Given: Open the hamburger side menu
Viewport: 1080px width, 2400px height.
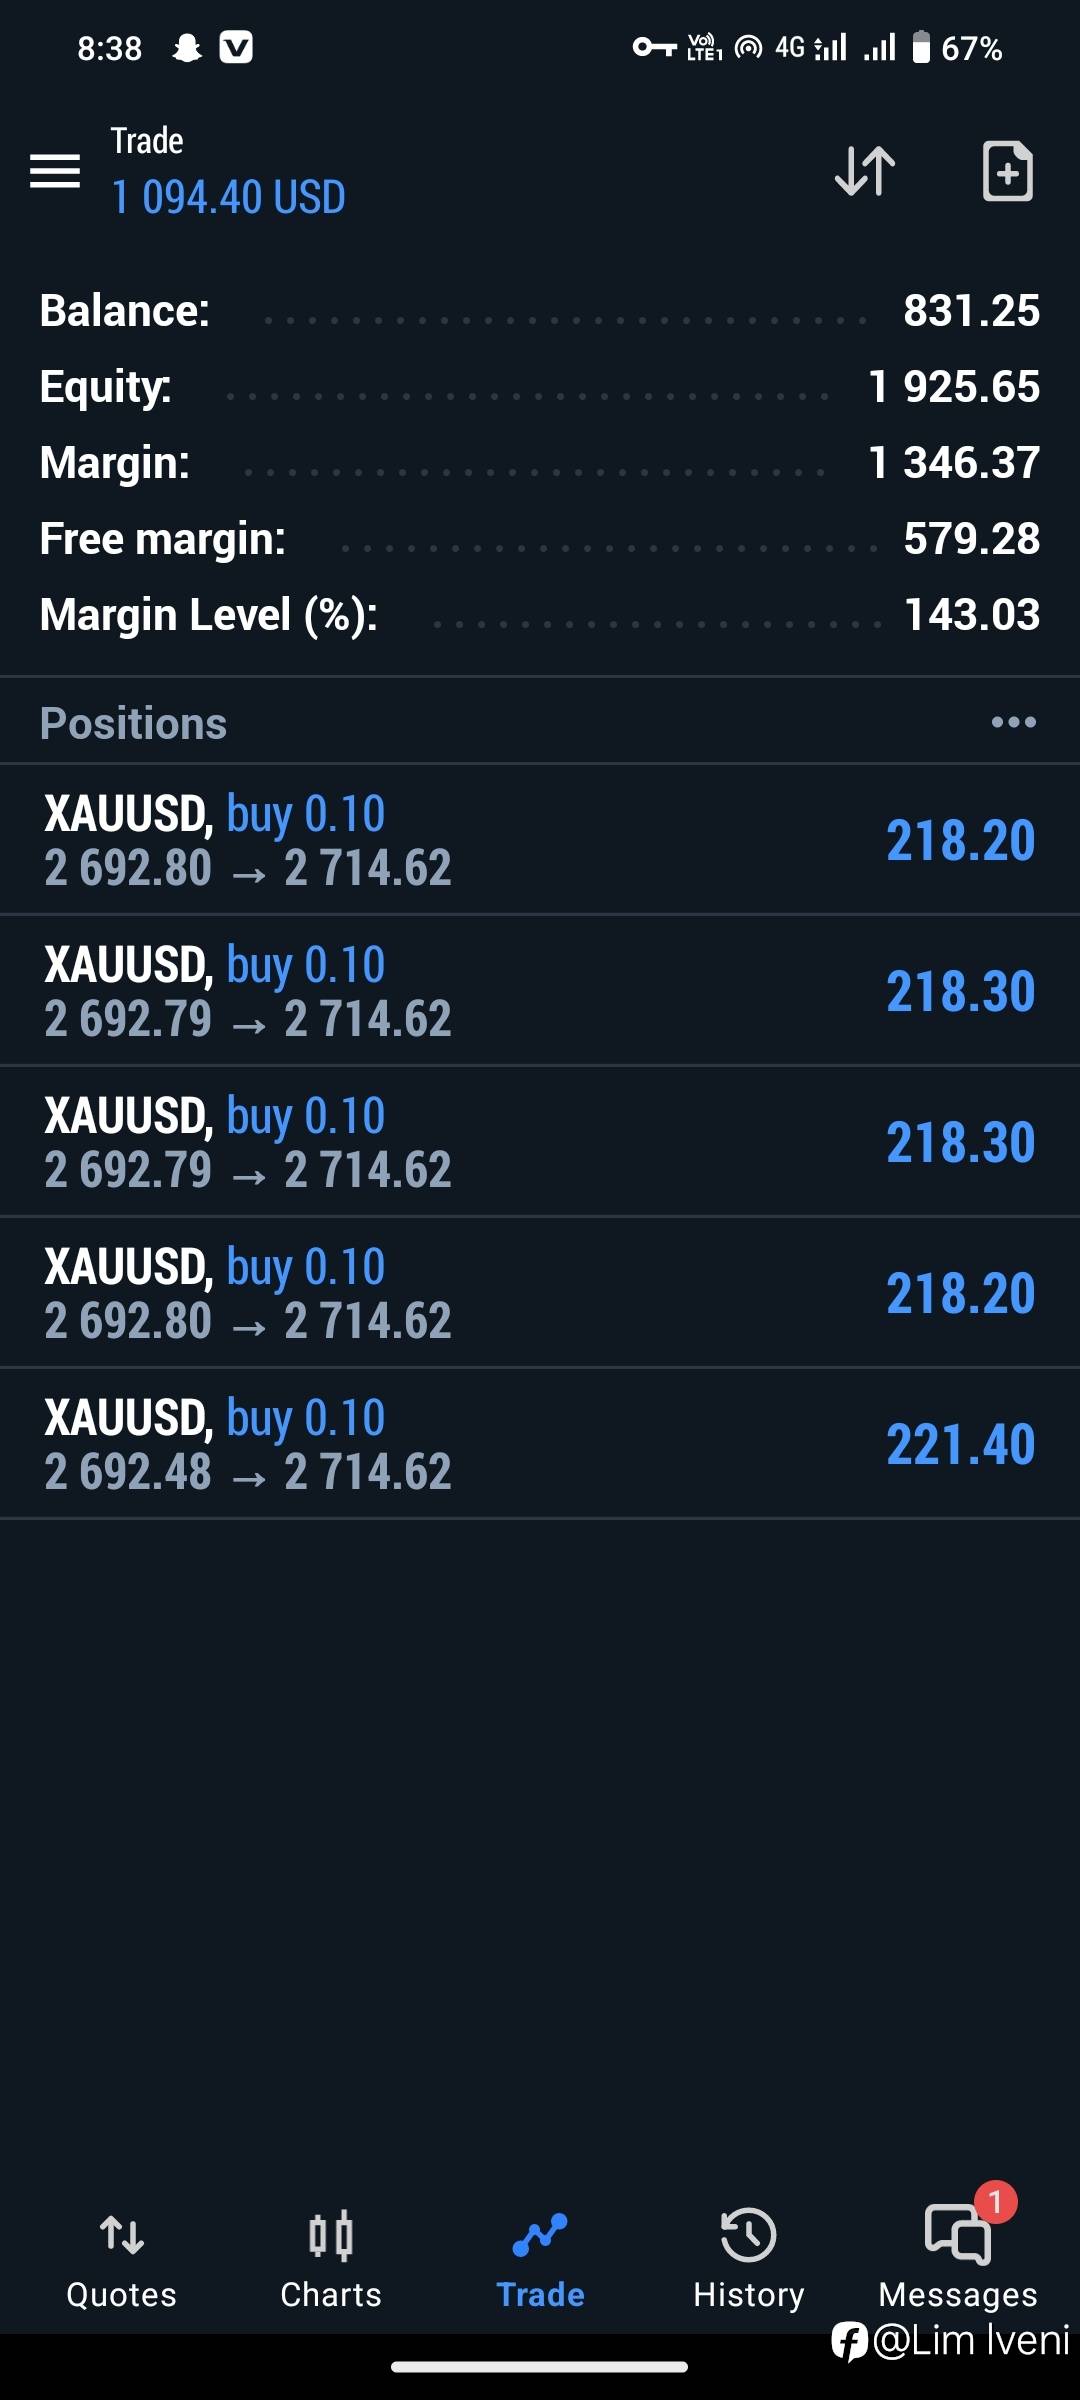Looking at the screenshot, I should (55, 171).
